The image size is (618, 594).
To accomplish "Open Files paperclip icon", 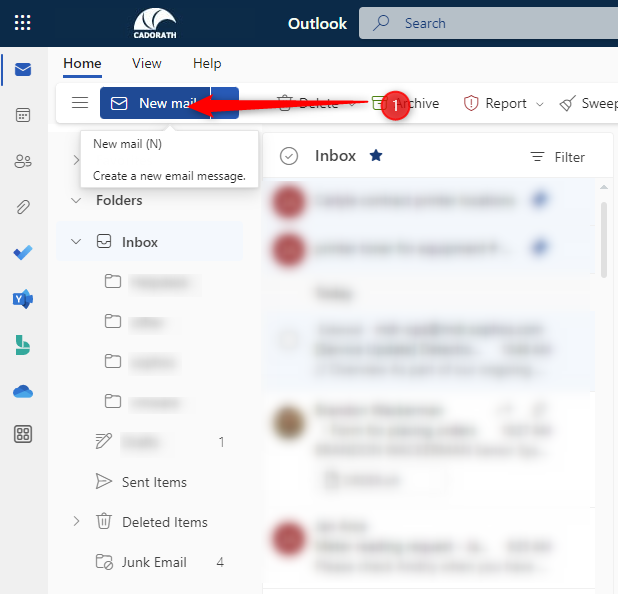I will point(23,207).
